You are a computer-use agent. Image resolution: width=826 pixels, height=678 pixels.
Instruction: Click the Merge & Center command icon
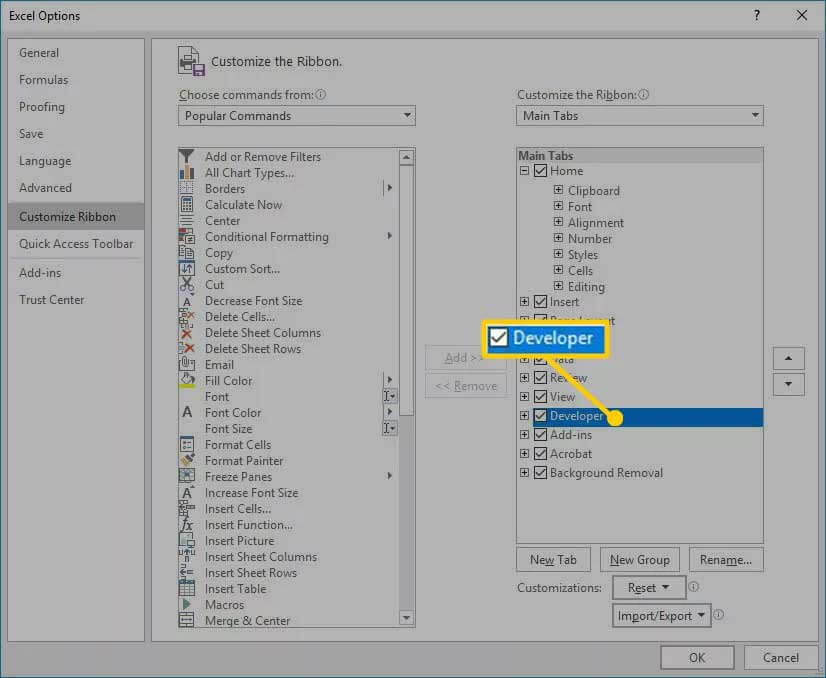click(187, 621)
